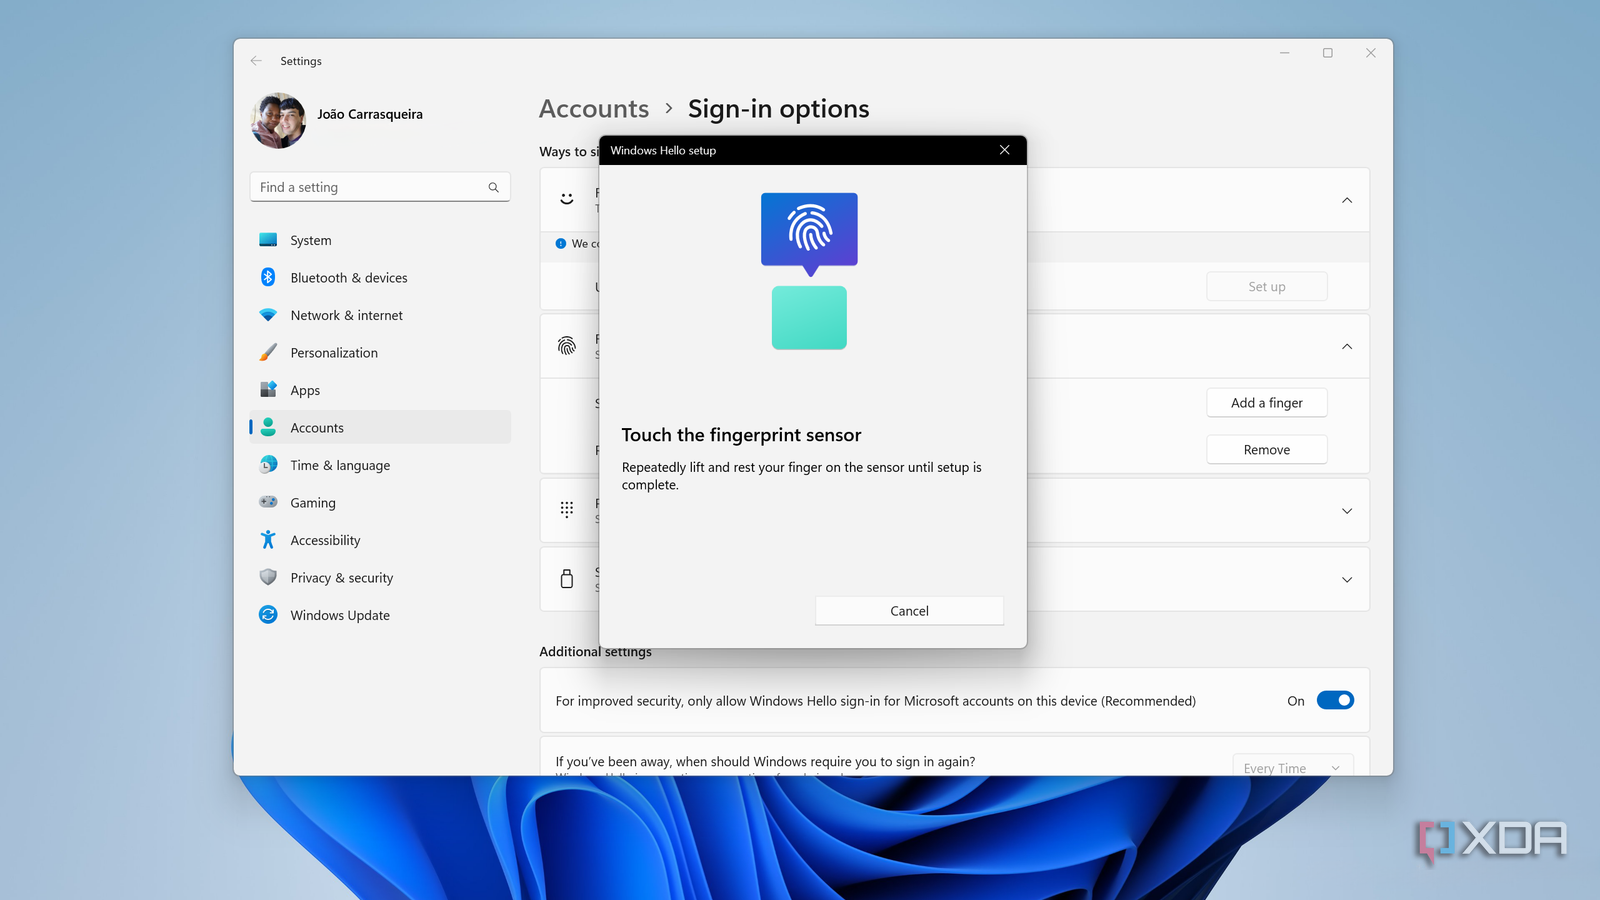
Task: Open System settings from the sidebar
Action: pyautogui.click(x=310, y=239)
